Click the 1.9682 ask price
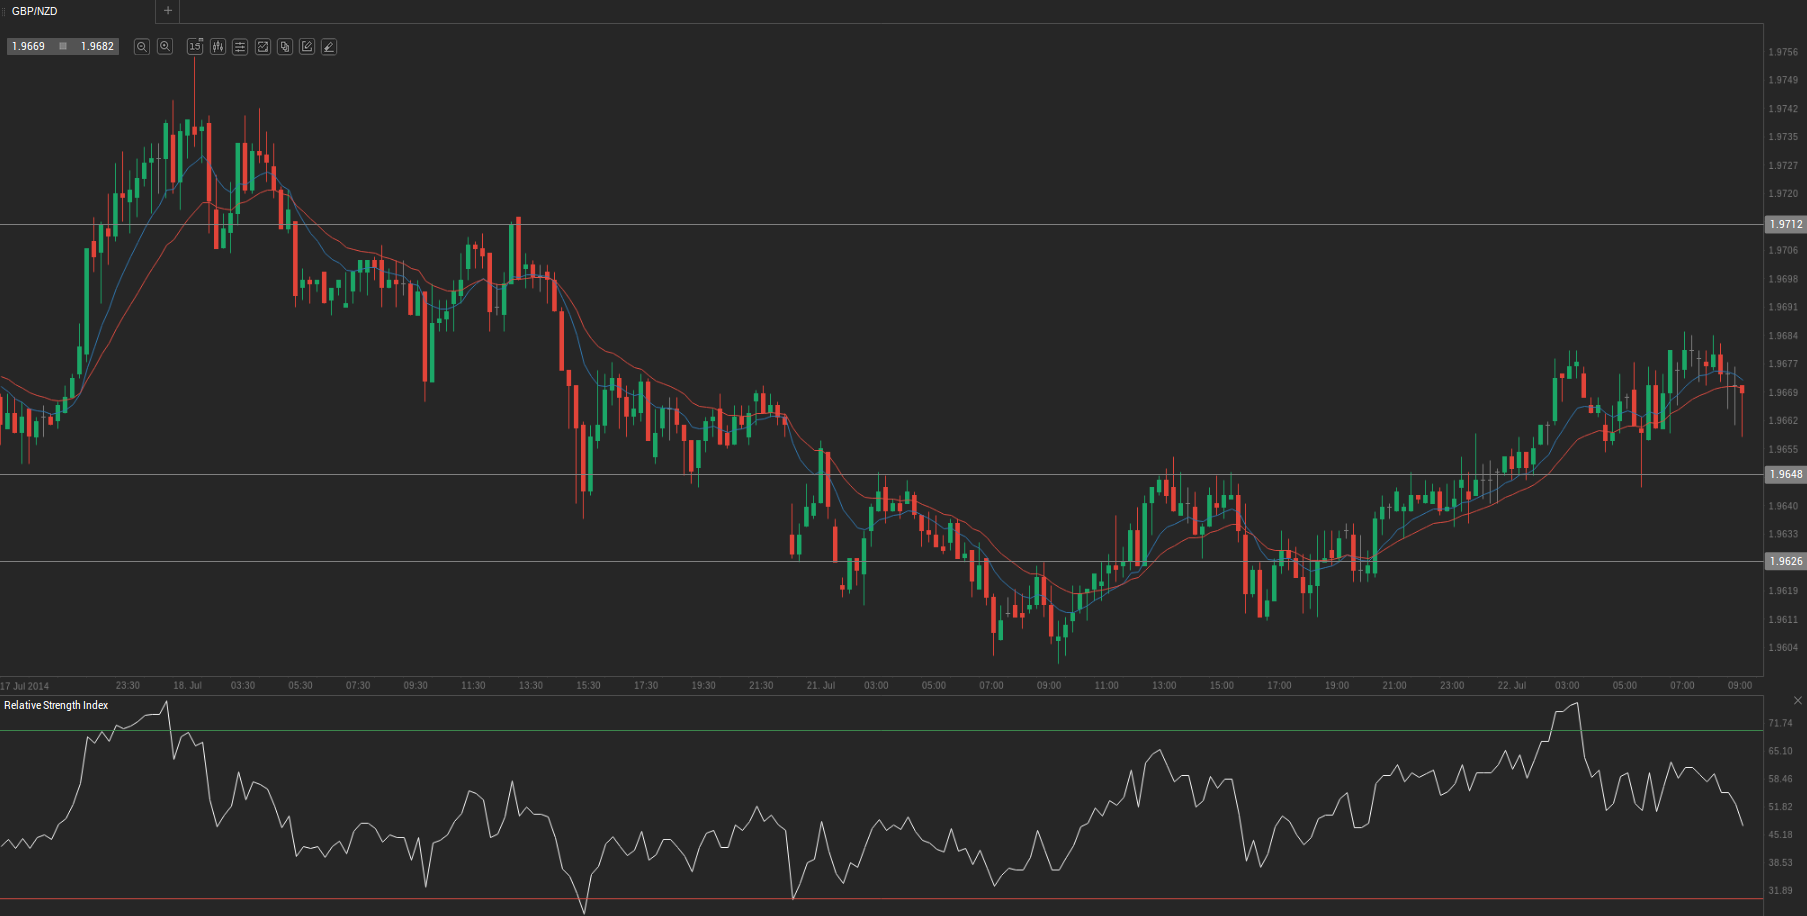 (97, 47)
